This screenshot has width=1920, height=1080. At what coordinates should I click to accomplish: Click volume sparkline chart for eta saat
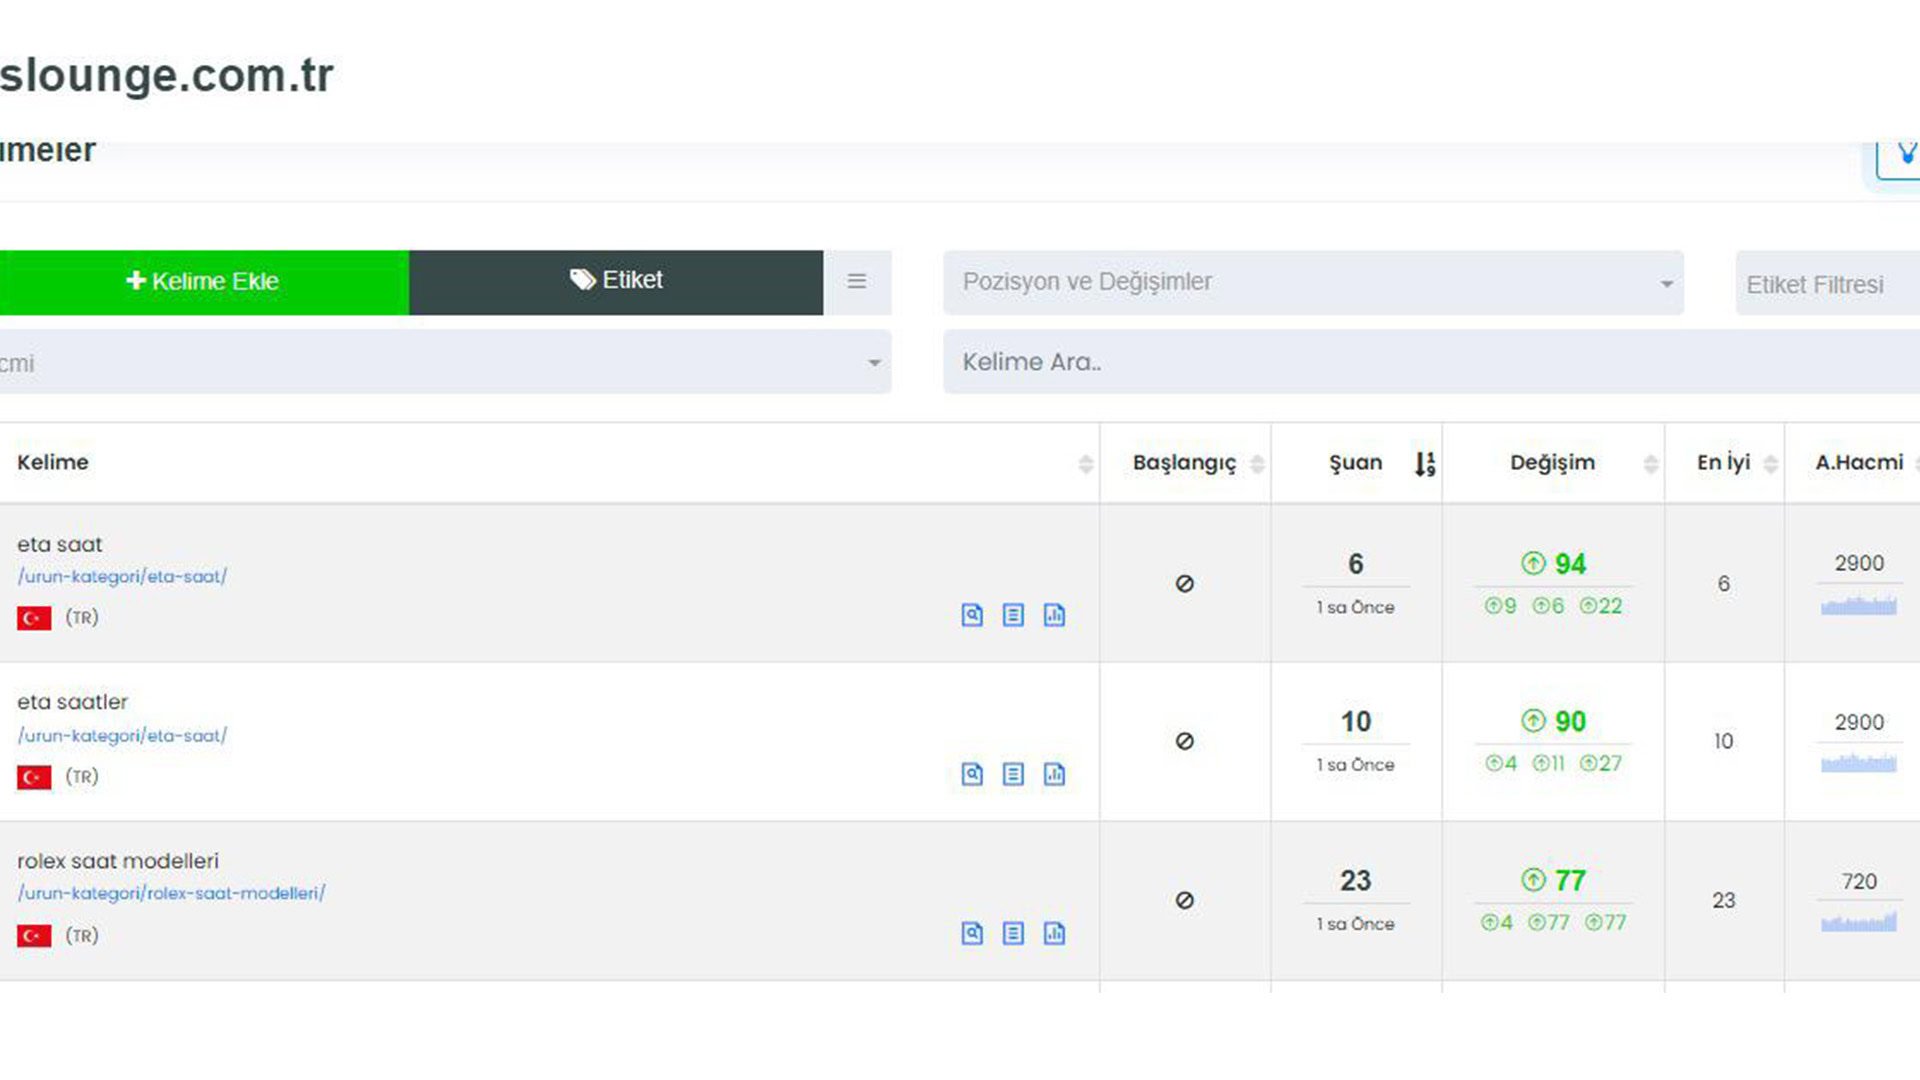(1858, 606)
